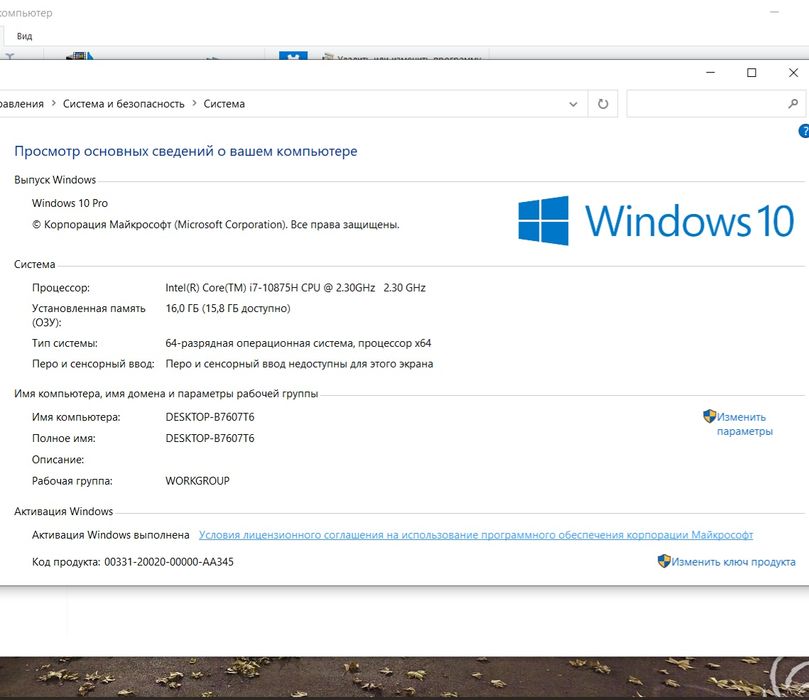Expand chevron after 'Система и безопасность'
This screenshot has height=700, width=809.
coord(194,104)
